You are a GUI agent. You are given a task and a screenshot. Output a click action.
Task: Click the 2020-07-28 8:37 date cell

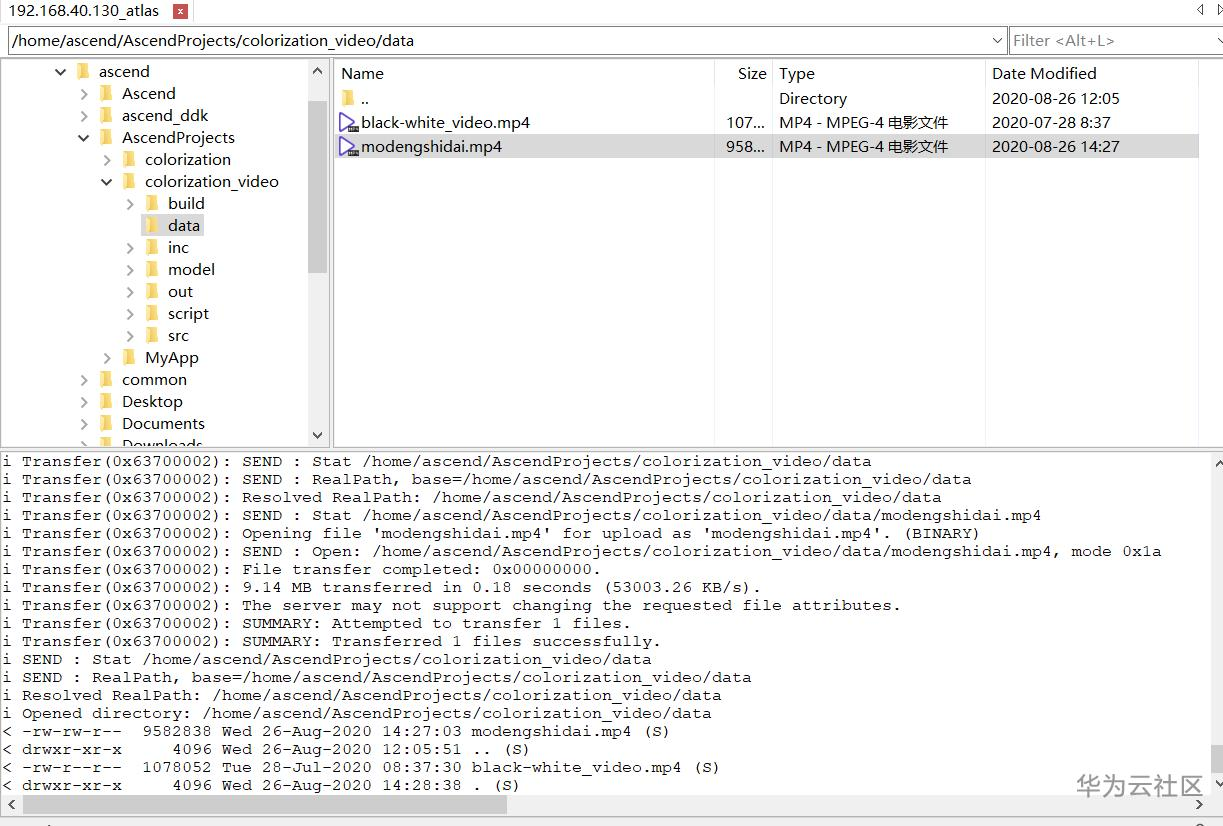point(1051,122)
